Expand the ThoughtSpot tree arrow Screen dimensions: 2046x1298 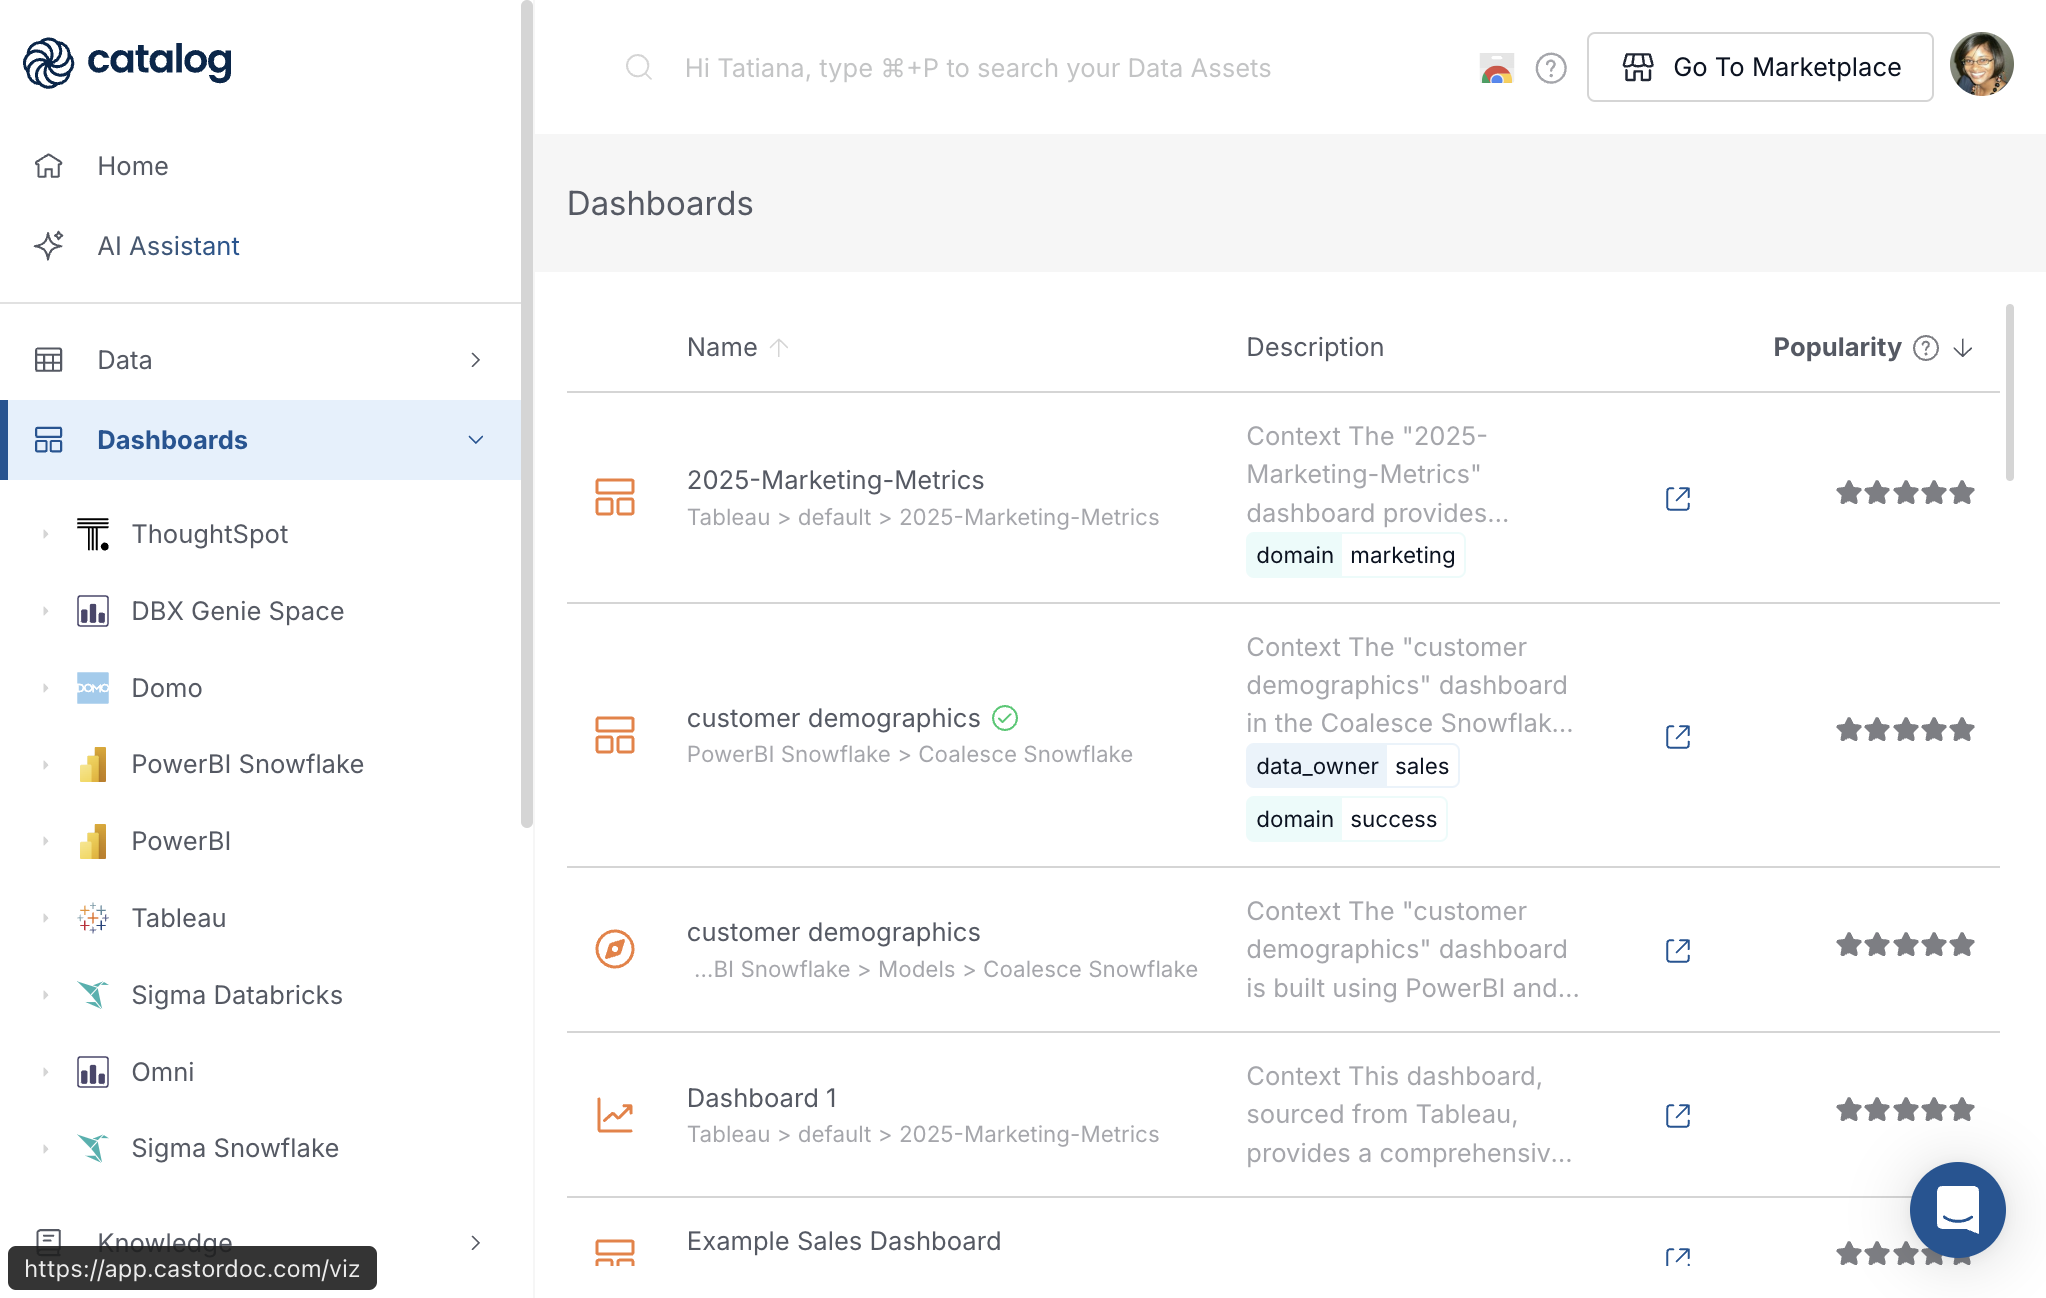[45, 534]
